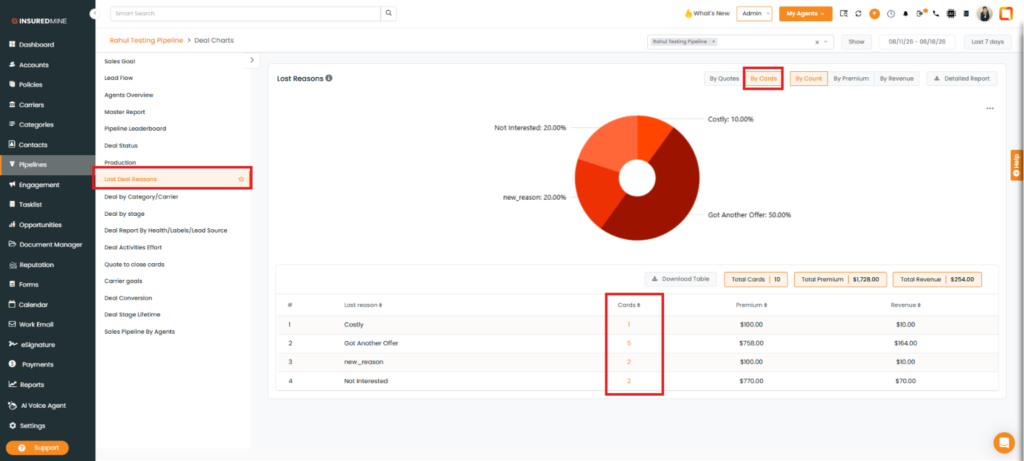Remove the Rahul Testing Pipeline tag
This screenshot has height=461, width=1024.
click(x=713, y=41)
